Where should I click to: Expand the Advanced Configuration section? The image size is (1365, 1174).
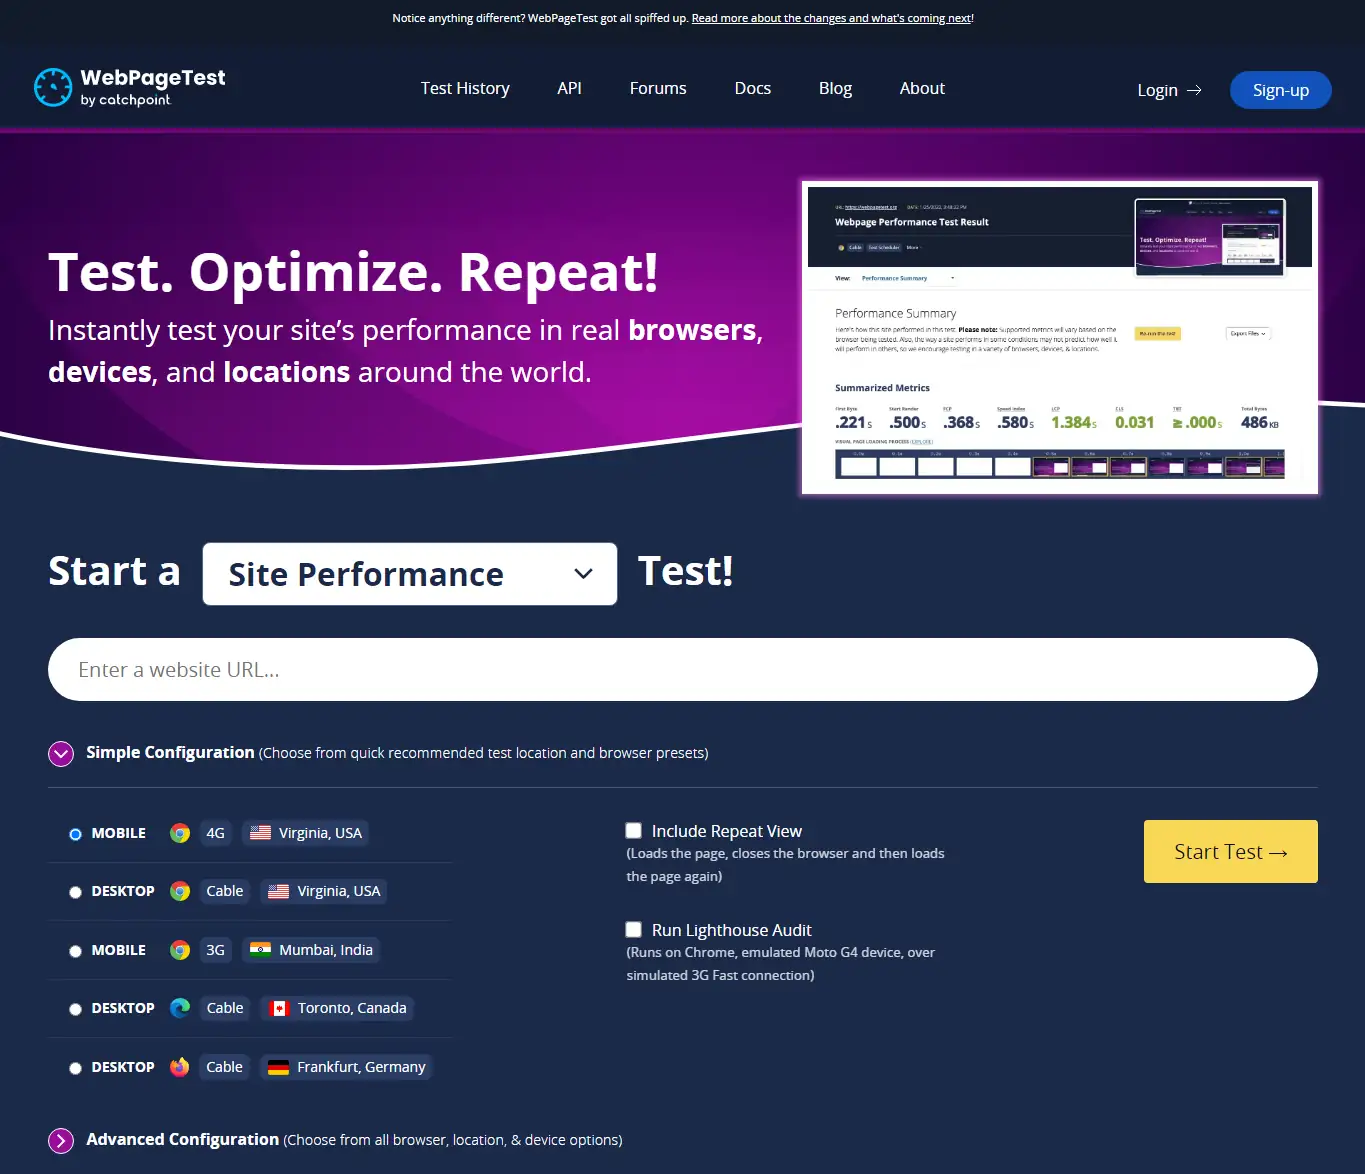coord(61,1140)
